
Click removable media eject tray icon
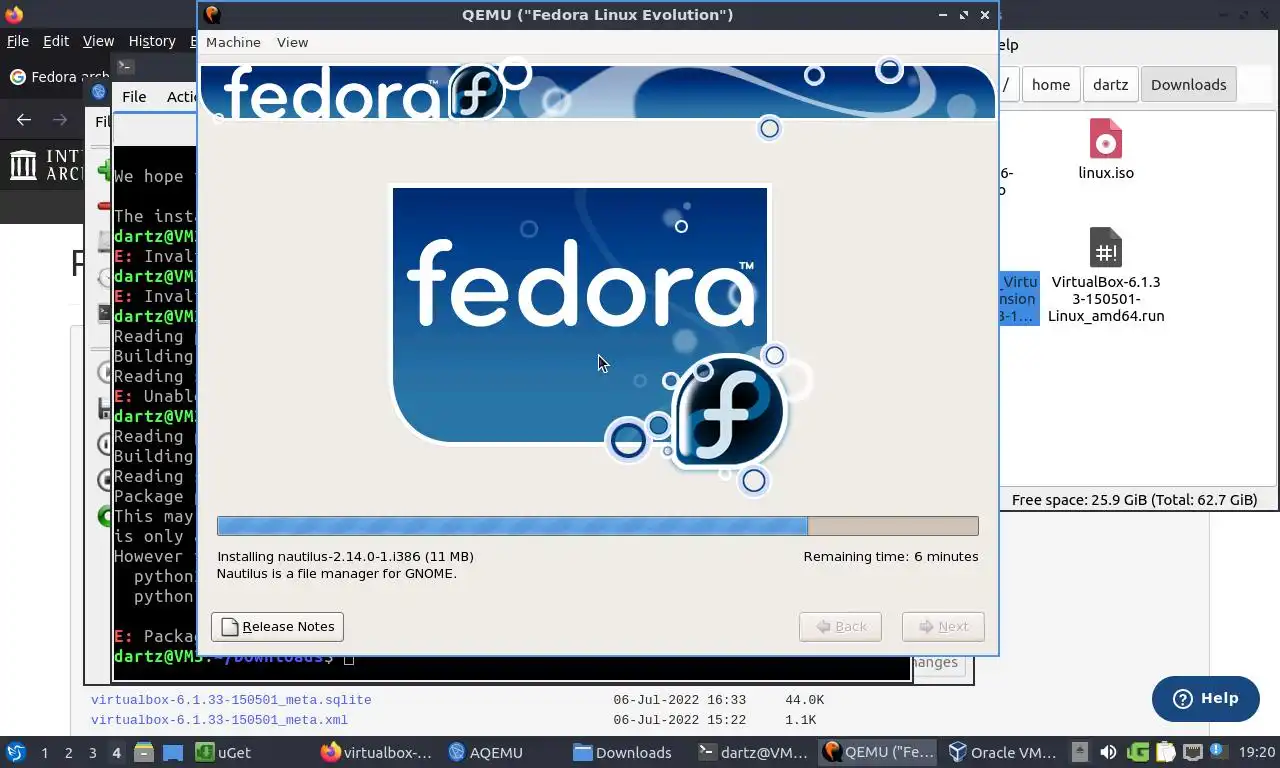point(1080,753)
